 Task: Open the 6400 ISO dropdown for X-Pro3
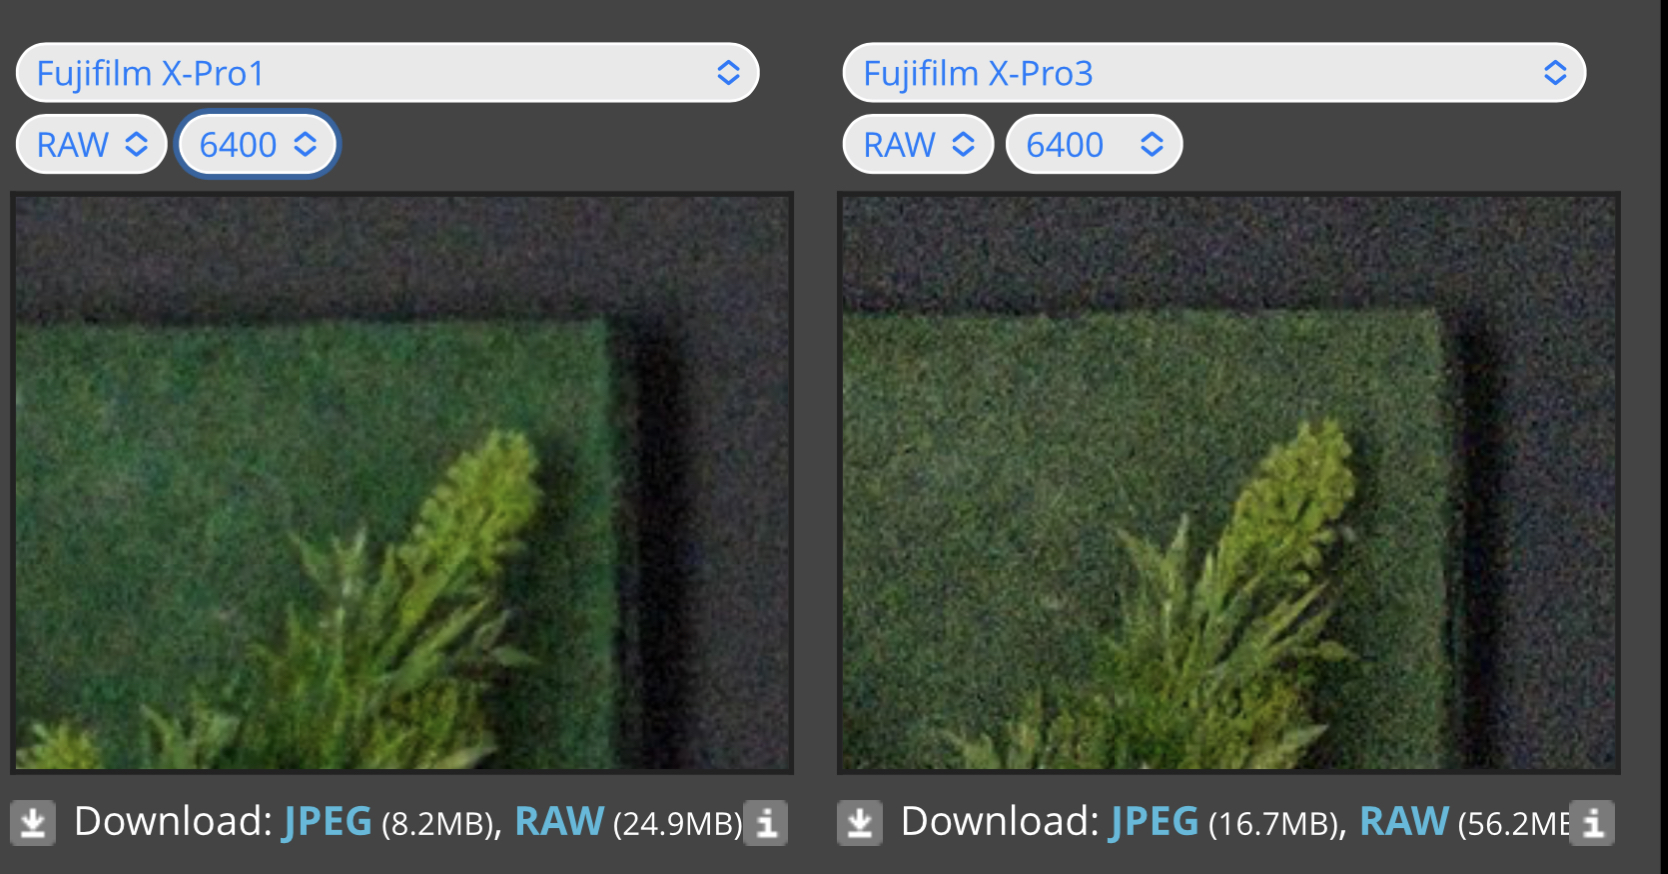pyautogui.click(x=1094, y=145)
